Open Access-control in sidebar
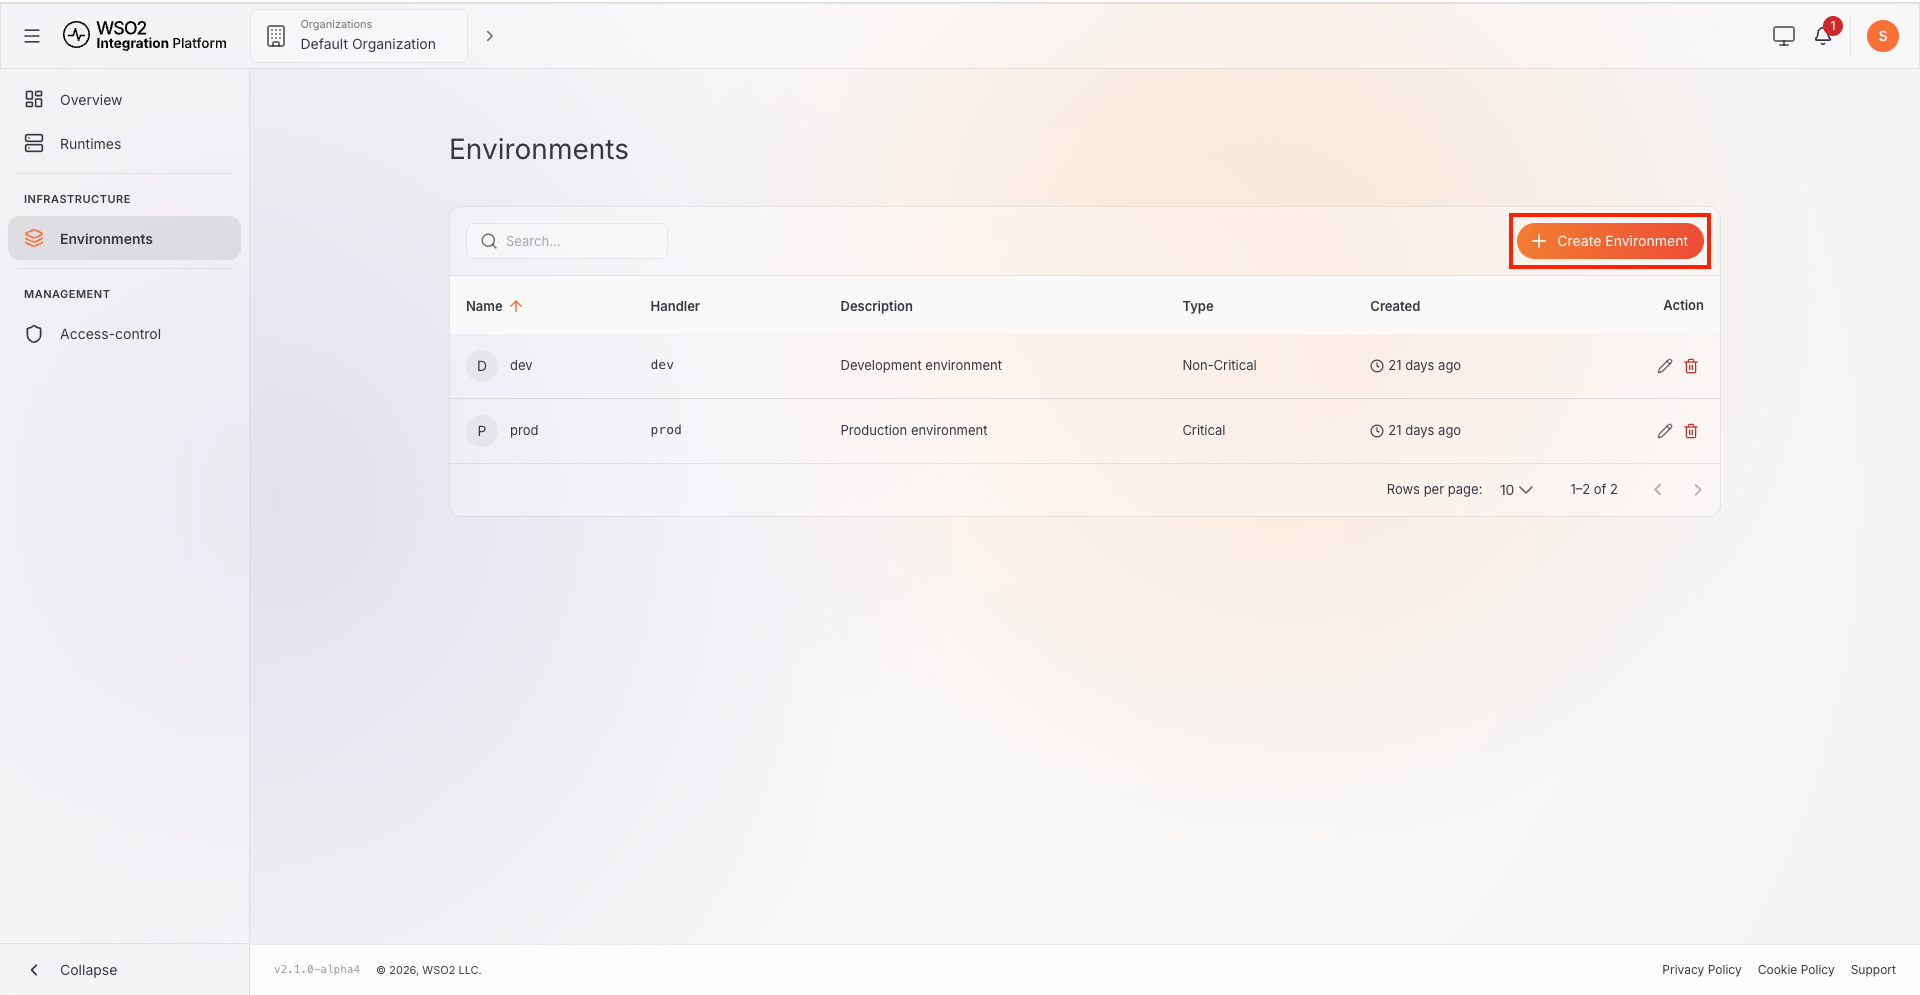The image size is (1920, 995). click(125, 333)
